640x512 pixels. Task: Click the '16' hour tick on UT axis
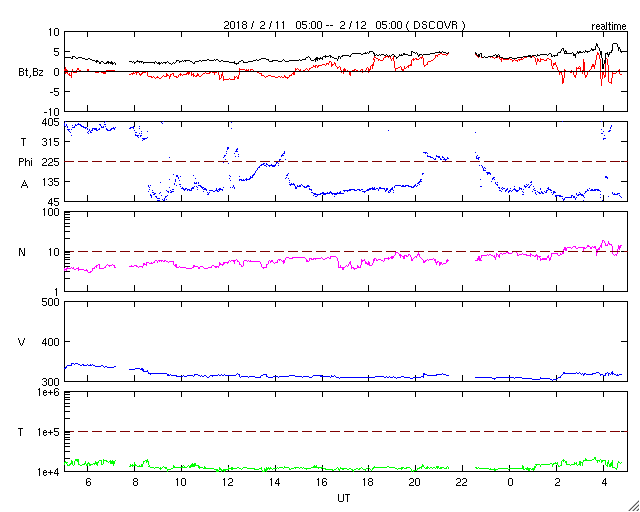(322, 481)
